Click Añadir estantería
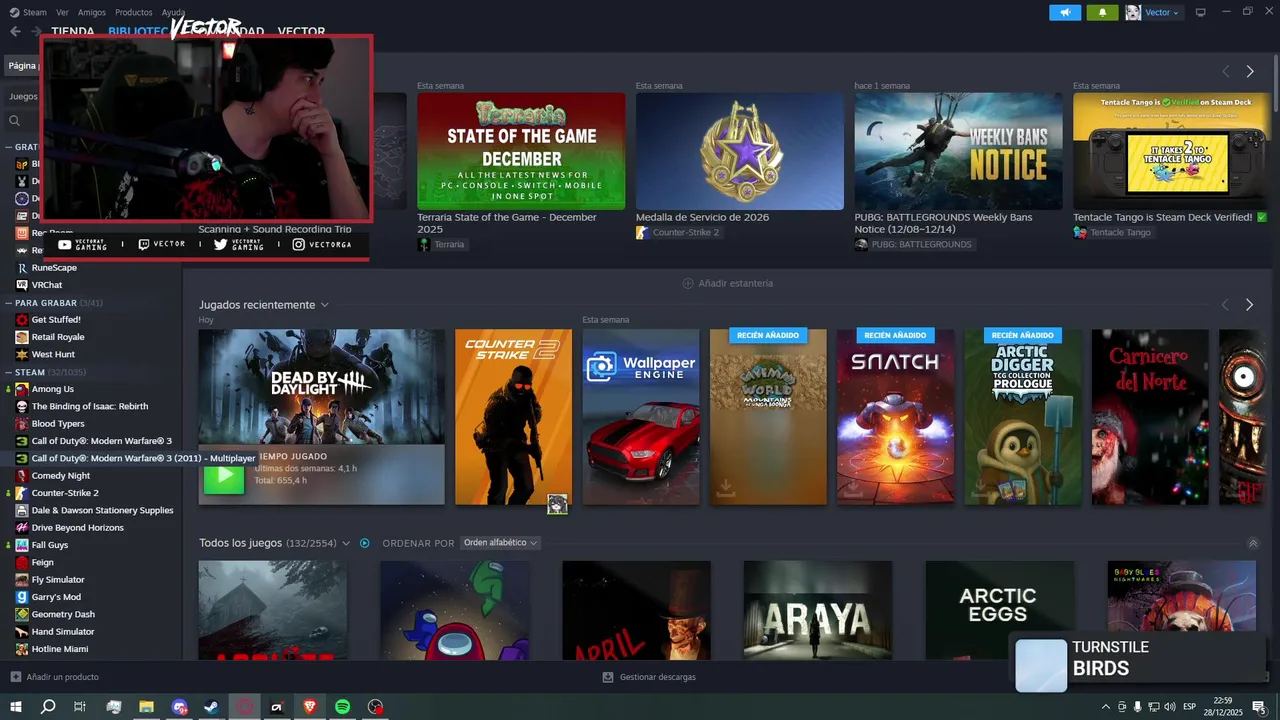This screenshot has height=720, width=1280. click(728, 283)
